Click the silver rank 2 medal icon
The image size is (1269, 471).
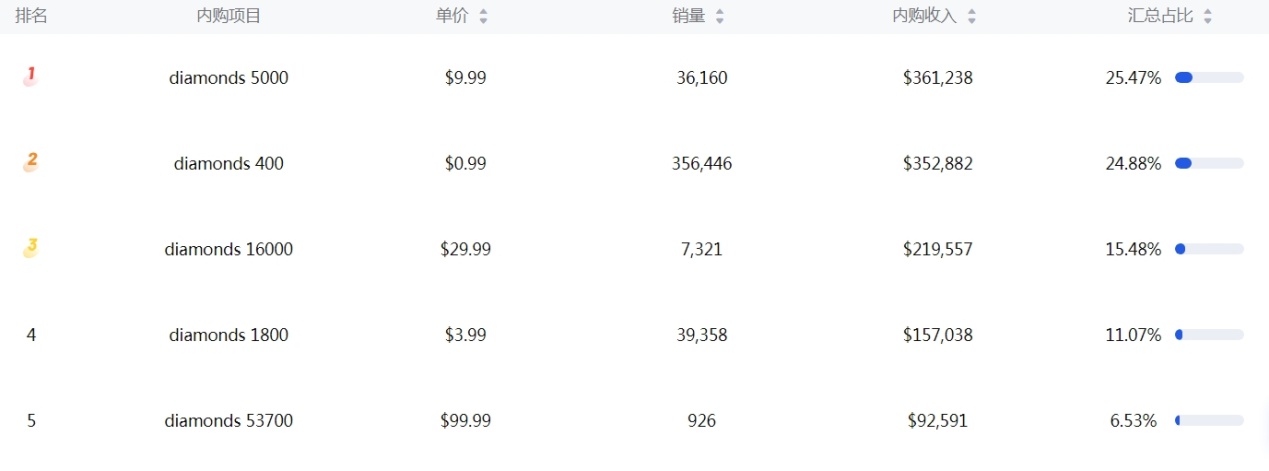tap(31, 162)
